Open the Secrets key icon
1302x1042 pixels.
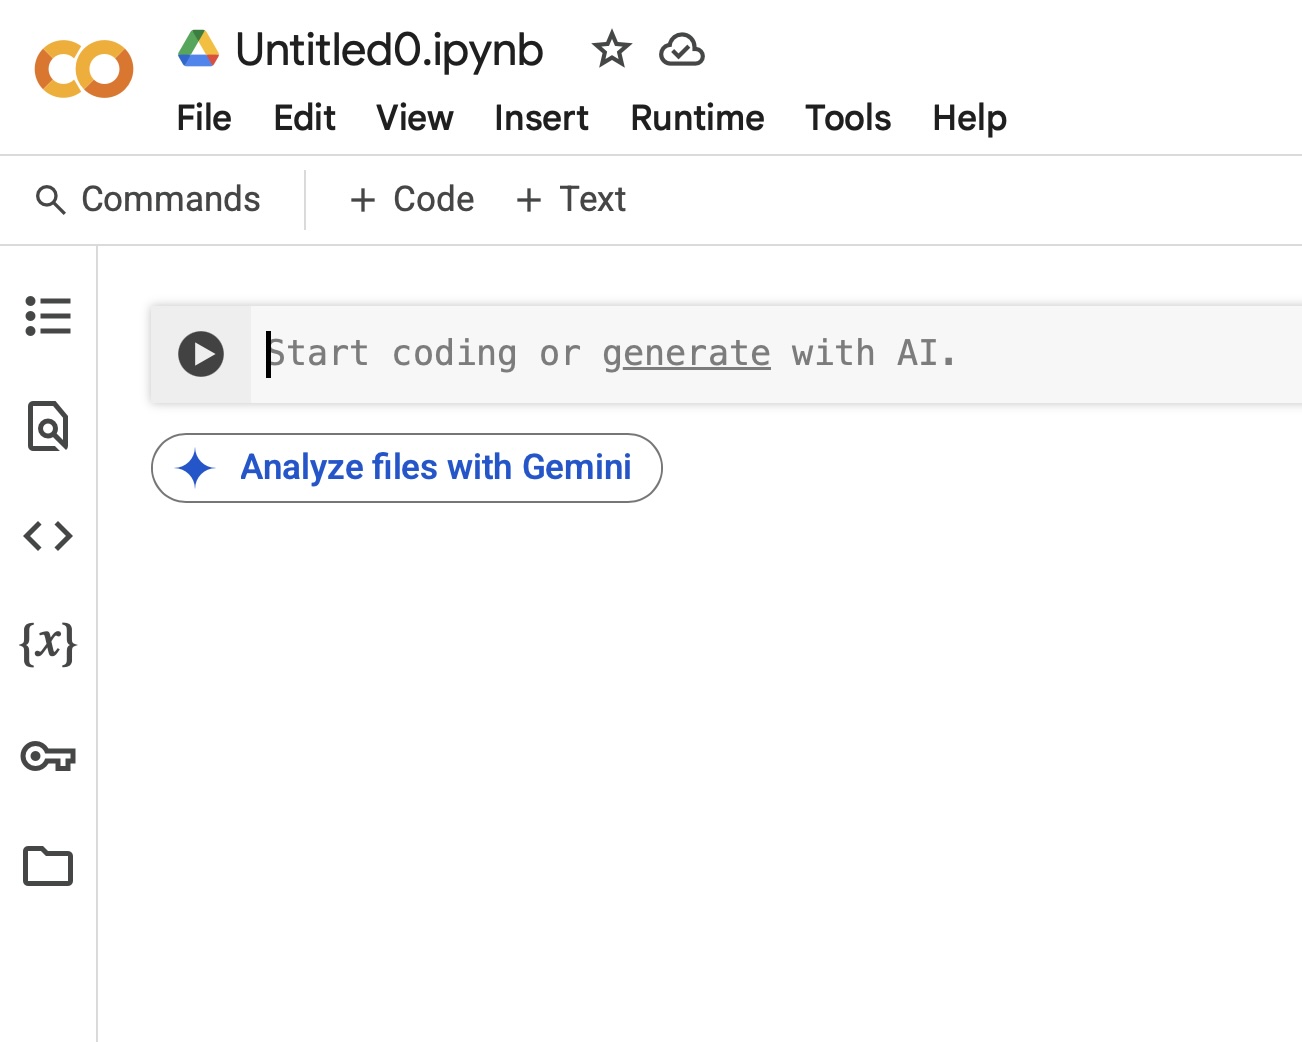[x=48, y=756]
